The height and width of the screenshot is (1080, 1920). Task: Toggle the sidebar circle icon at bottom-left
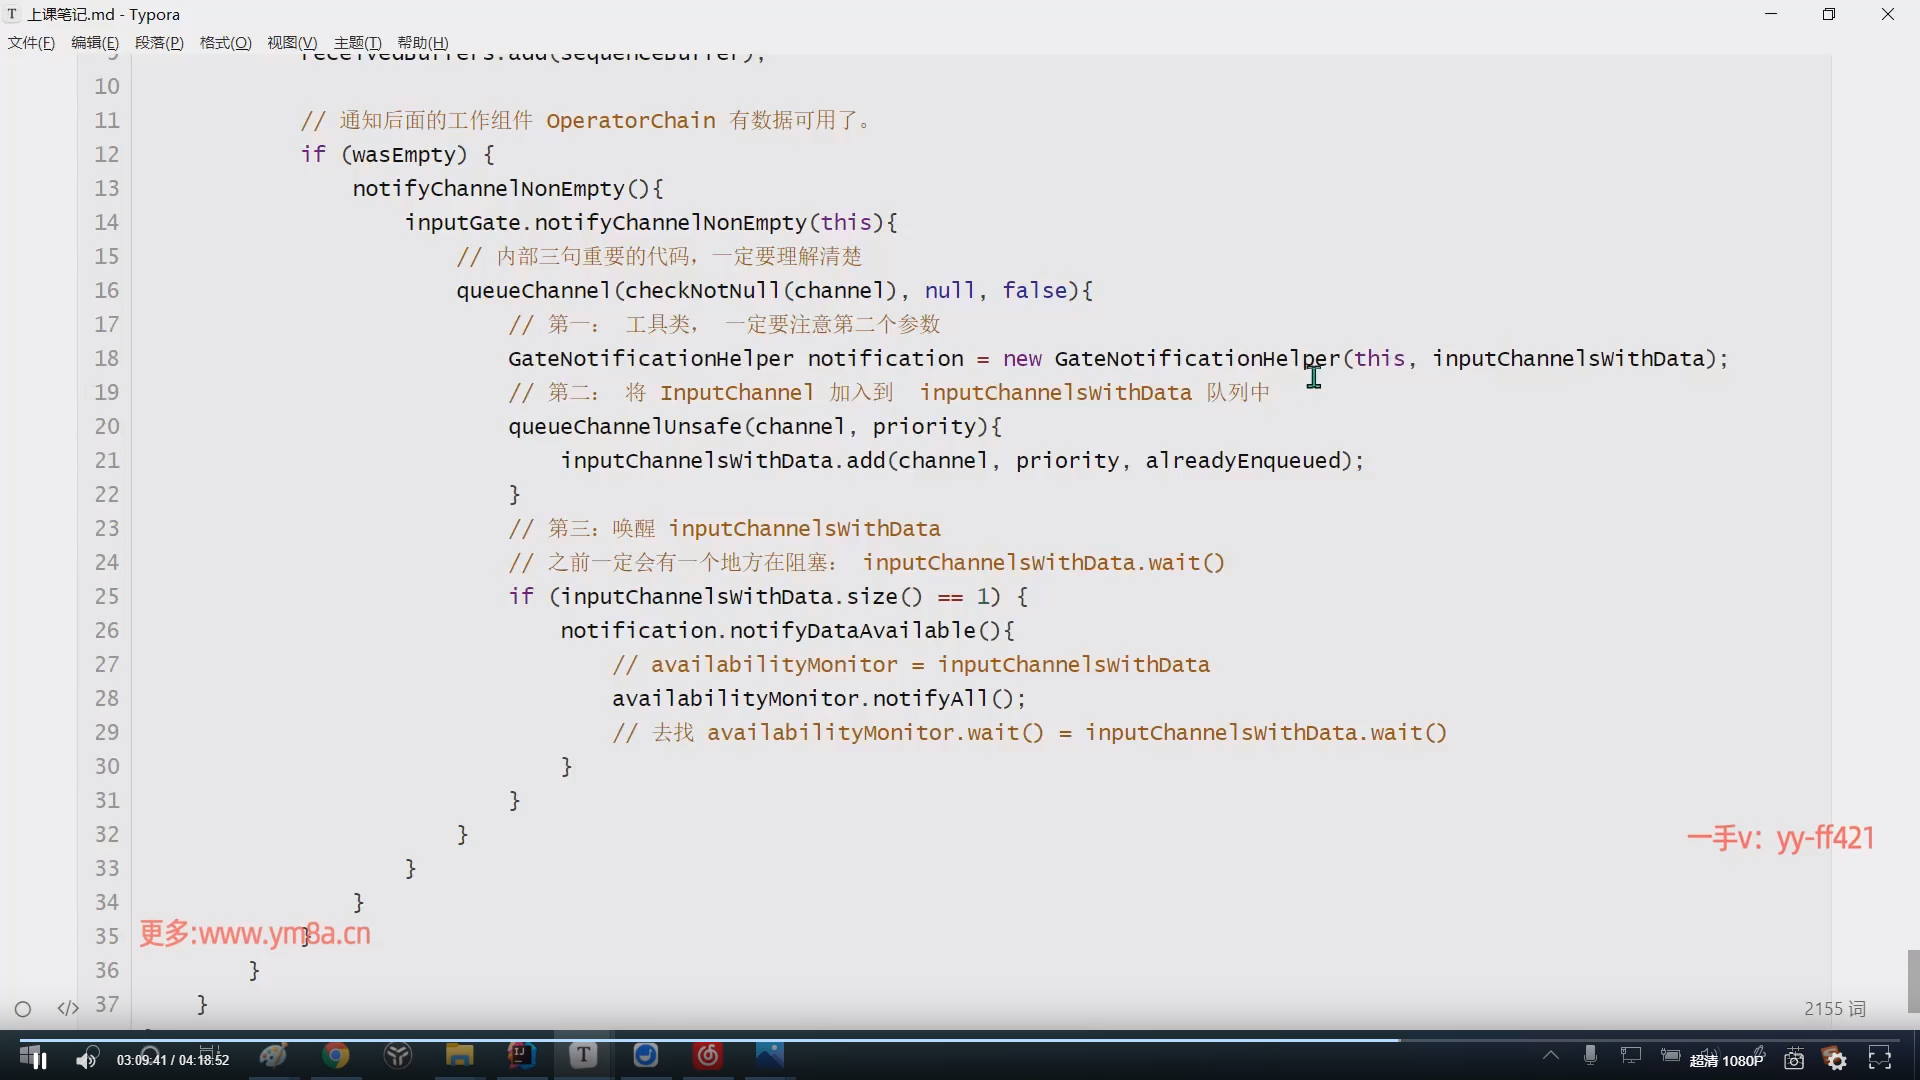pyautogui.click(x=23, y=1009)
